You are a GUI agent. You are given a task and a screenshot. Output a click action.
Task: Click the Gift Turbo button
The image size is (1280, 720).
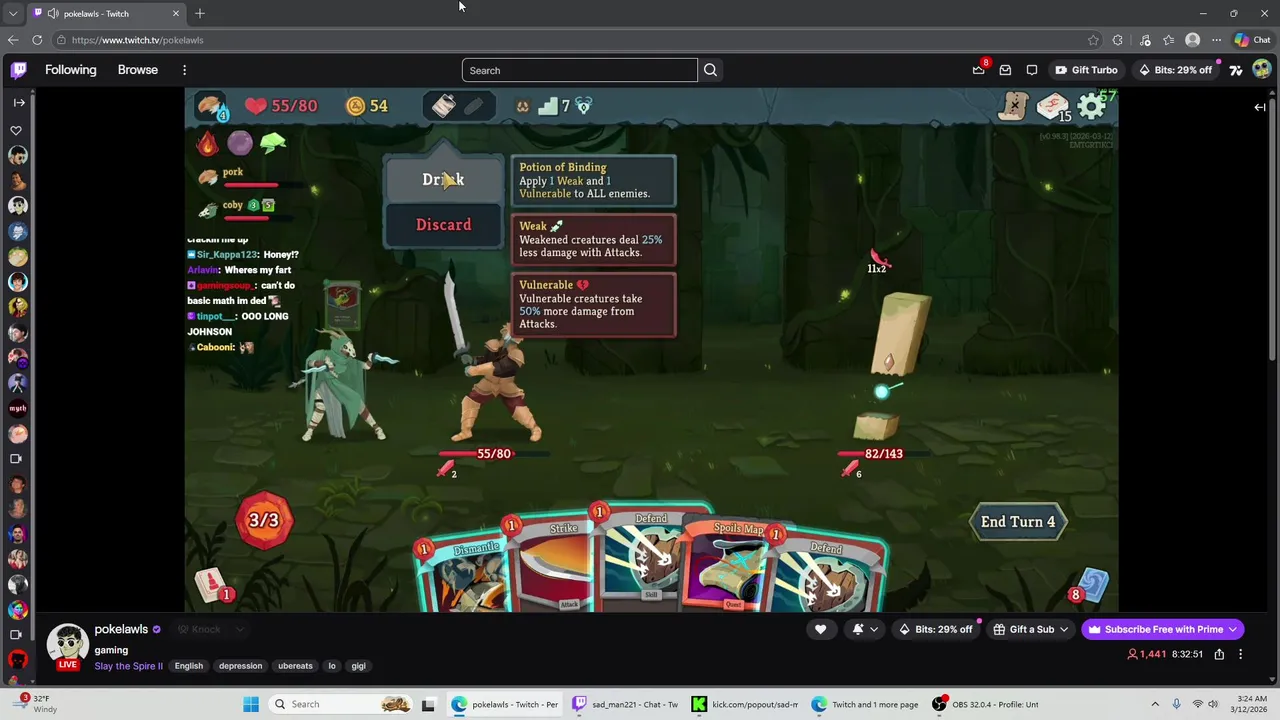(1086, 70)
